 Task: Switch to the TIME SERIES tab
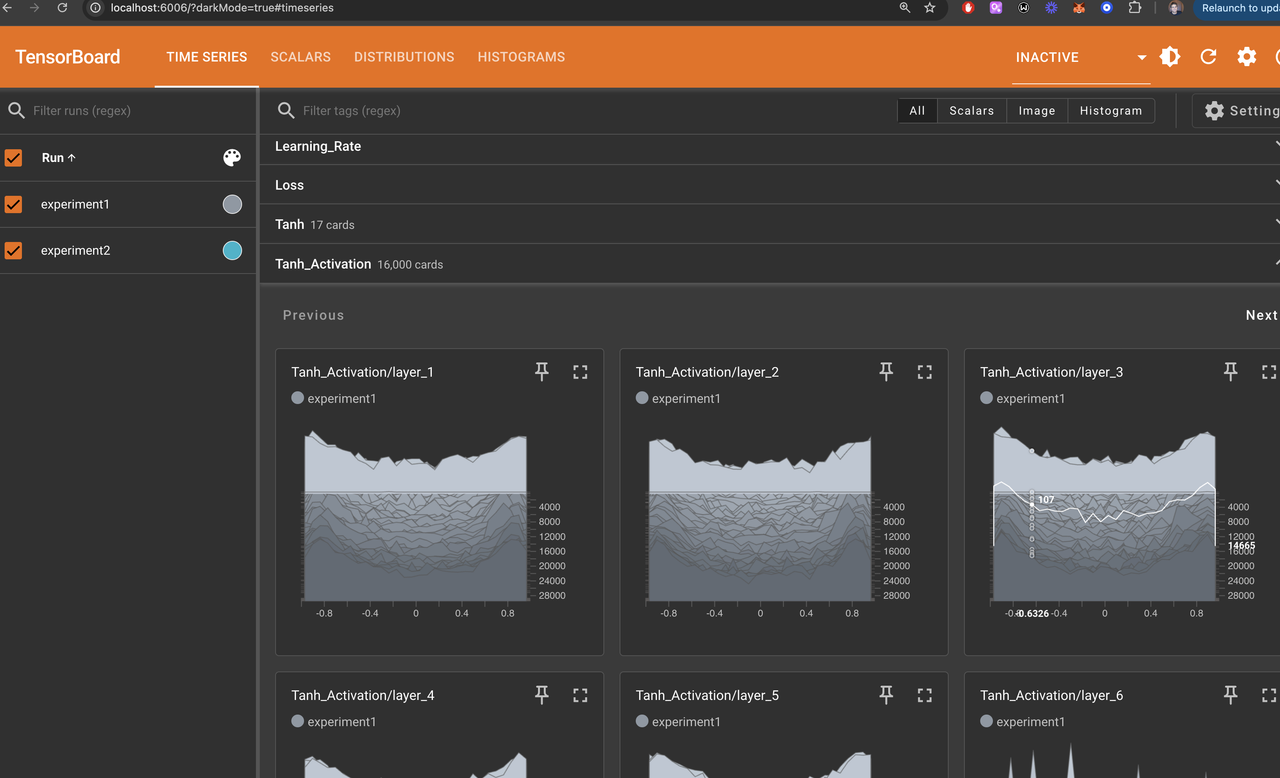click(x=207, y=57)
